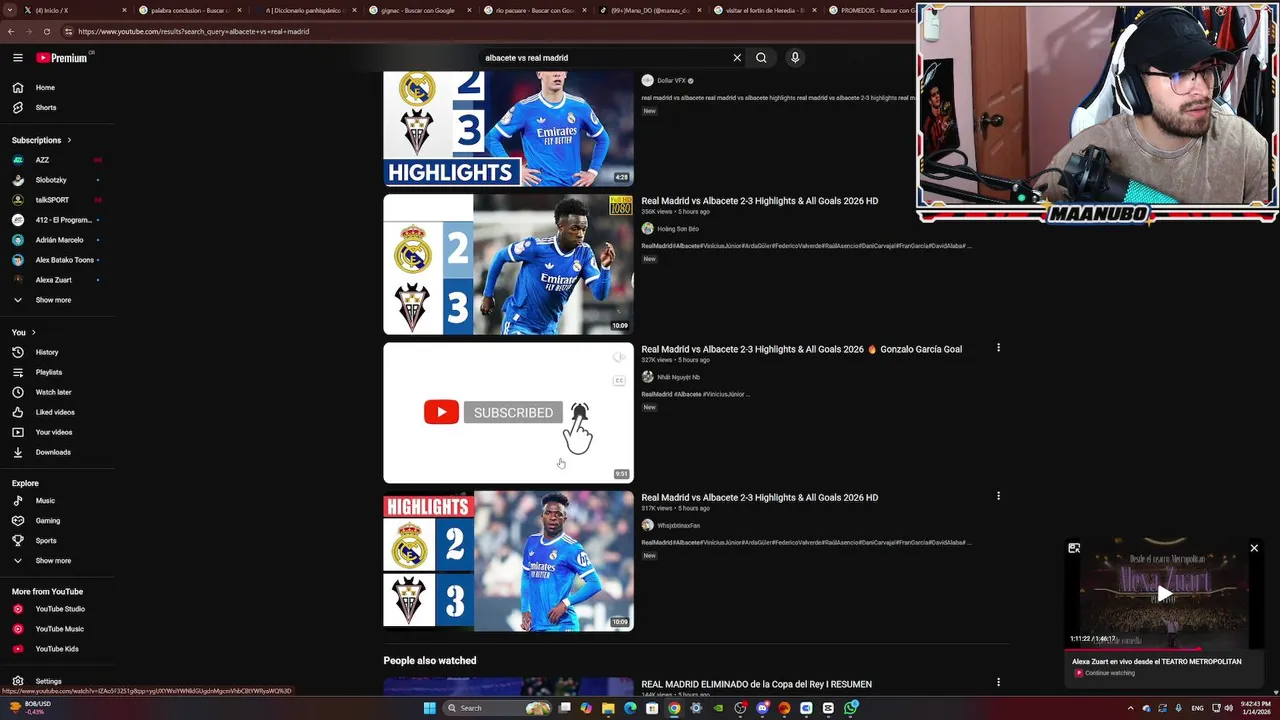The image size is (1280, 720).
Task: Open Home in the sidebar
Action: pyautogui.click(x=57, y=87)
